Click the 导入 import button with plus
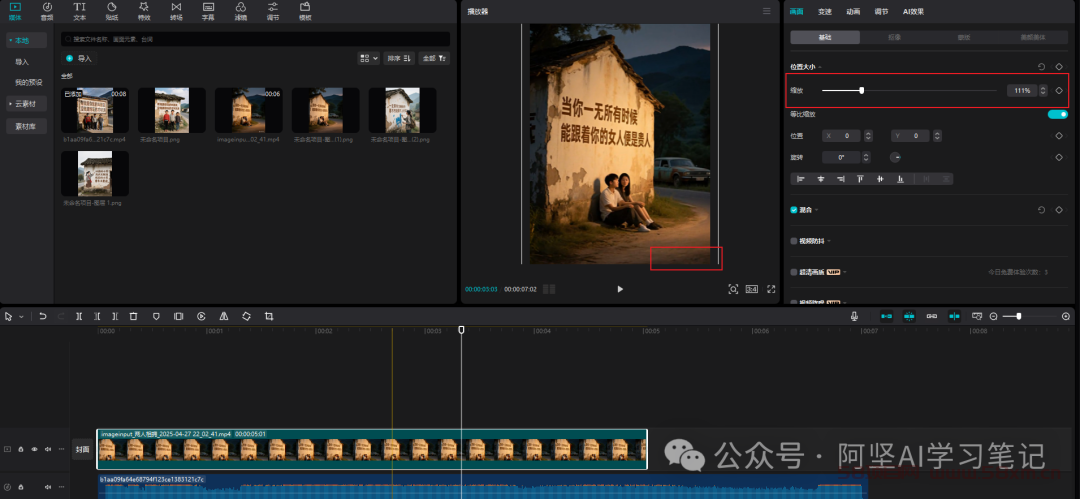Viewport: 1080px width, 499px height. click(78, 58)
